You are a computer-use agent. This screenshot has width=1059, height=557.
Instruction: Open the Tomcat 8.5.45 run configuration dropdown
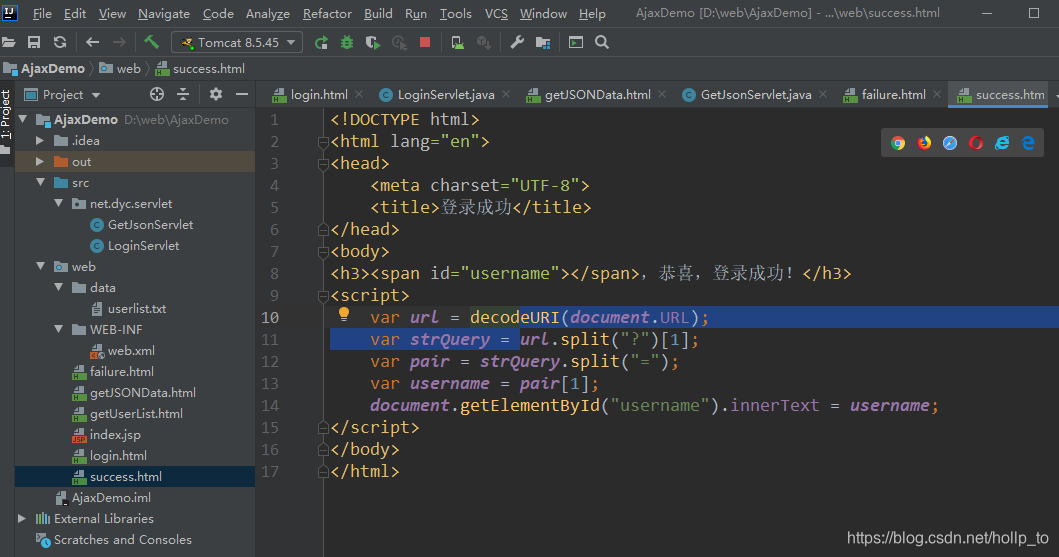coord(236,43)
